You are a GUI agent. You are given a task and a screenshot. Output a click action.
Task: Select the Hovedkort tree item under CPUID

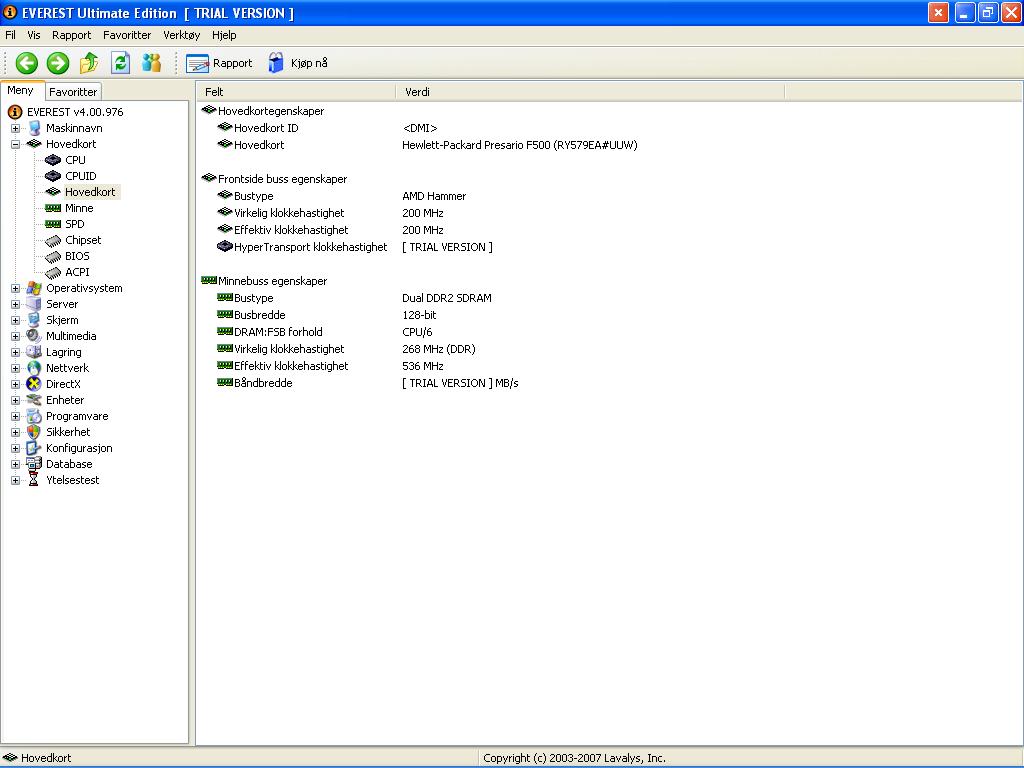(x=90, y=192)
